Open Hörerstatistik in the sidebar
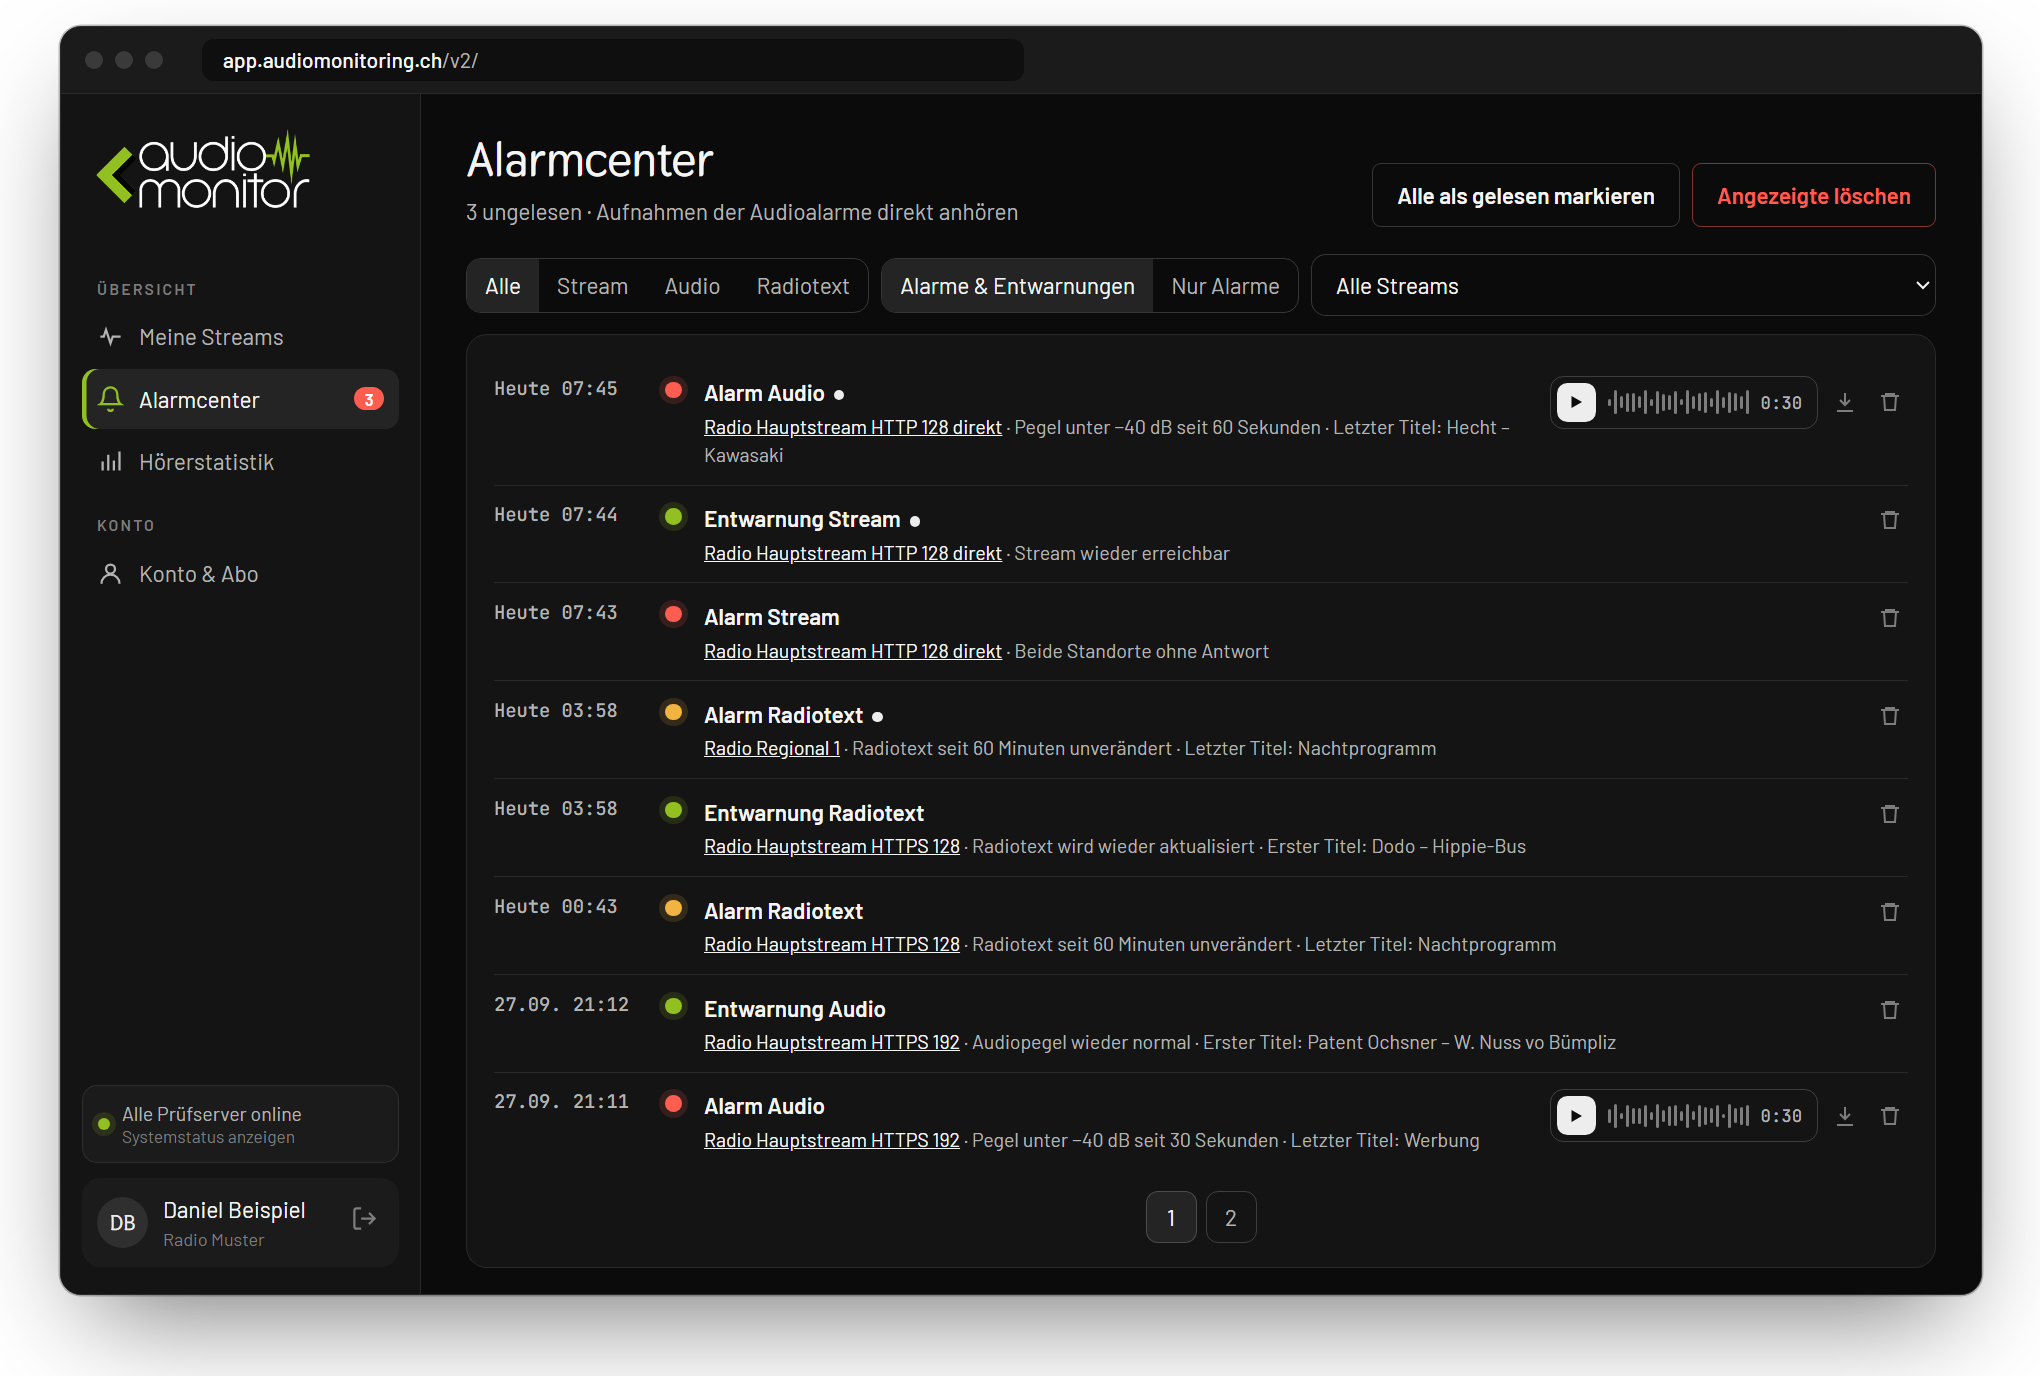Screen dimensions: 2040x1376 click(240, 462)
